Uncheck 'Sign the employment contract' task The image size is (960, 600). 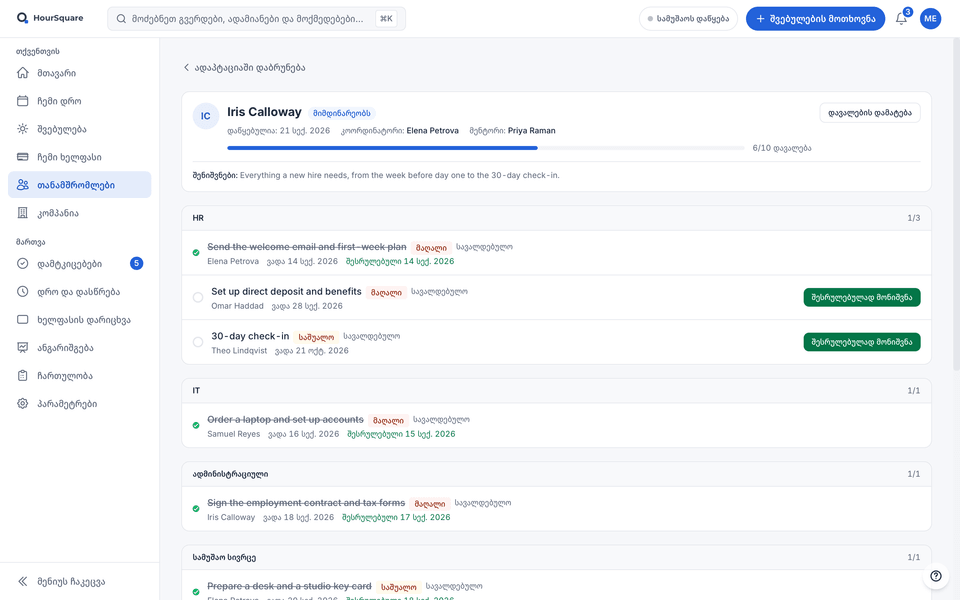tap(196, 509)
